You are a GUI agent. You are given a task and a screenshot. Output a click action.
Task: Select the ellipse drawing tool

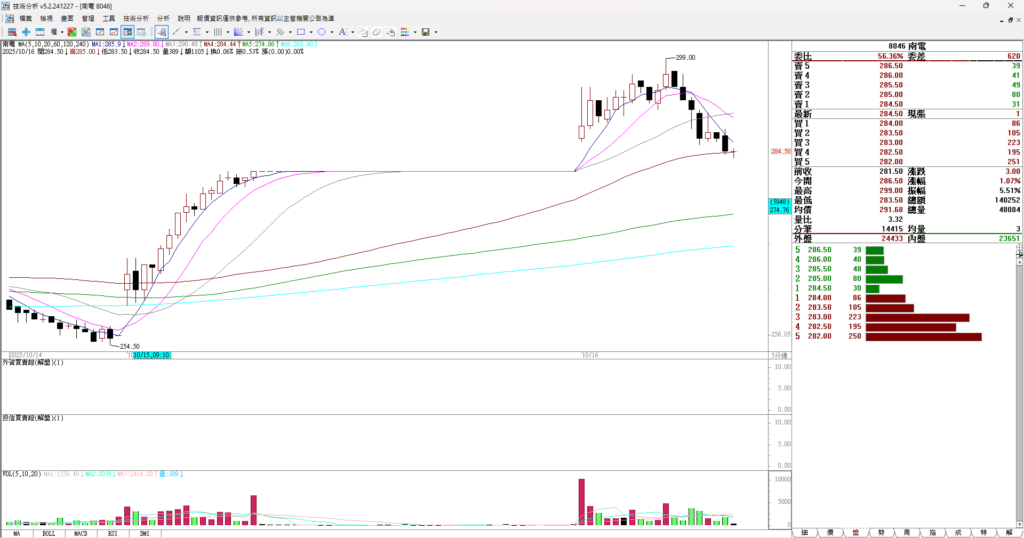pyautogui.click(x=321, y=32)
